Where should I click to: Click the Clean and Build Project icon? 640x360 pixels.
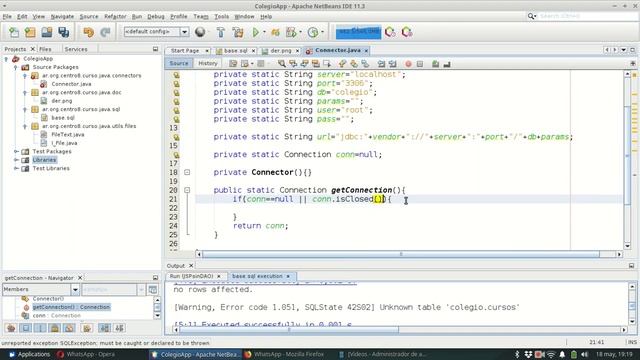tap(238, 32)
